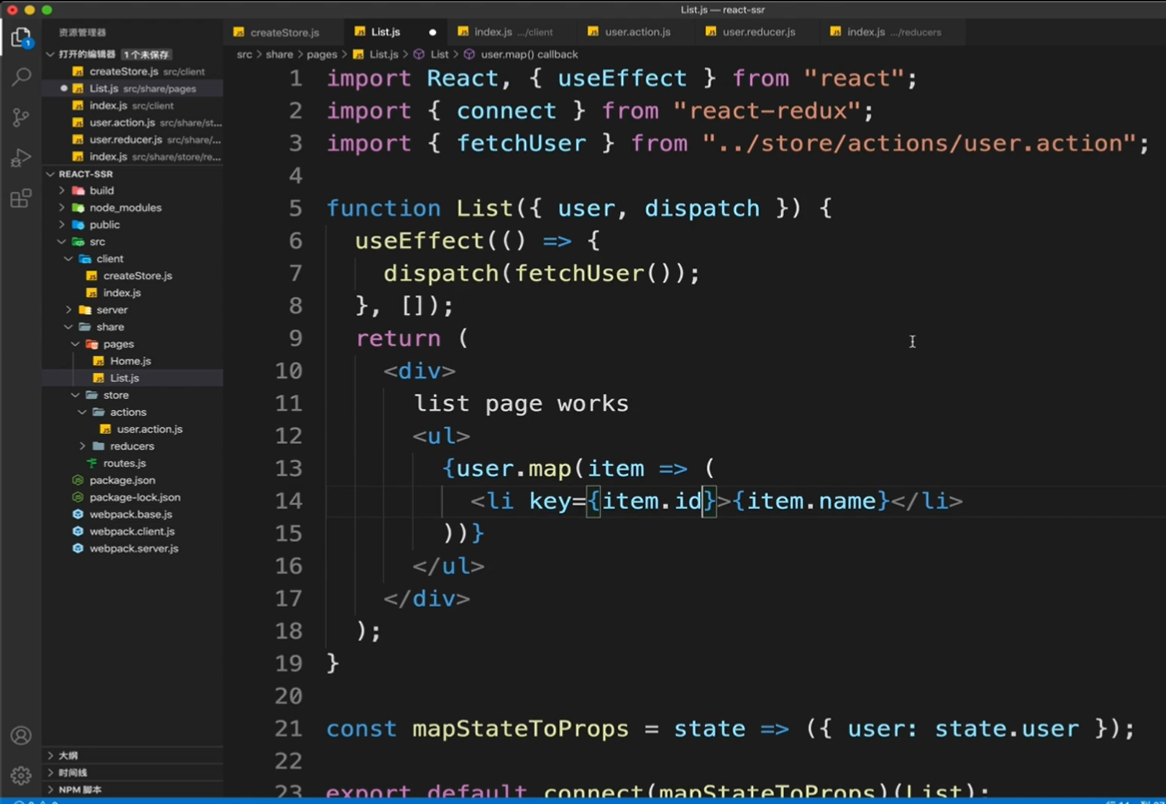Select List.js src/share/pages in open editors

click(x=133, y=89)
